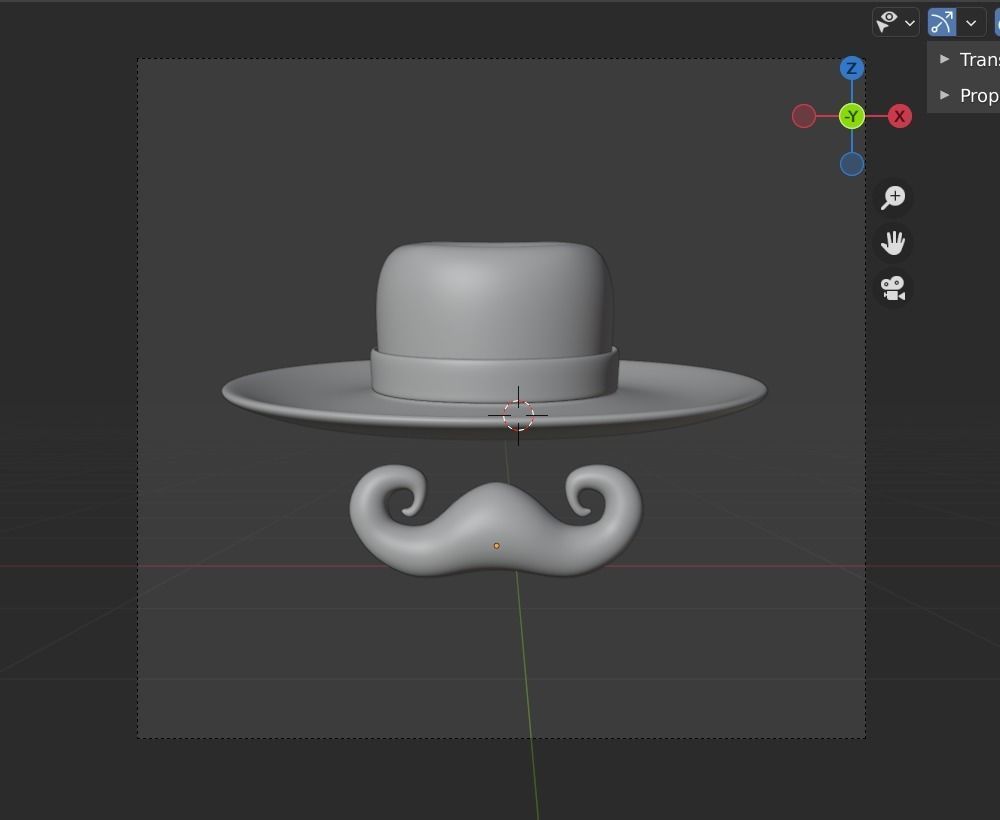Expand the Properties panel

tap(968, 96)
